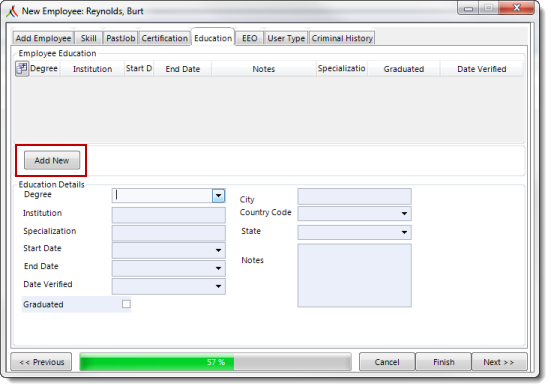
Task: Open the End Date picker dropdown
Action: point(218,268)
